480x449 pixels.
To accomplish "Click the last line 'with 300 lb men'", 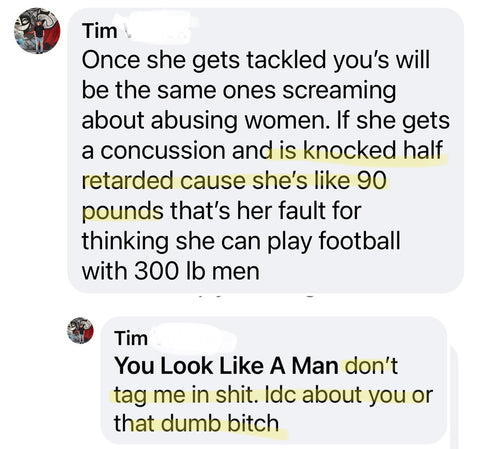I will coord(170,271).
